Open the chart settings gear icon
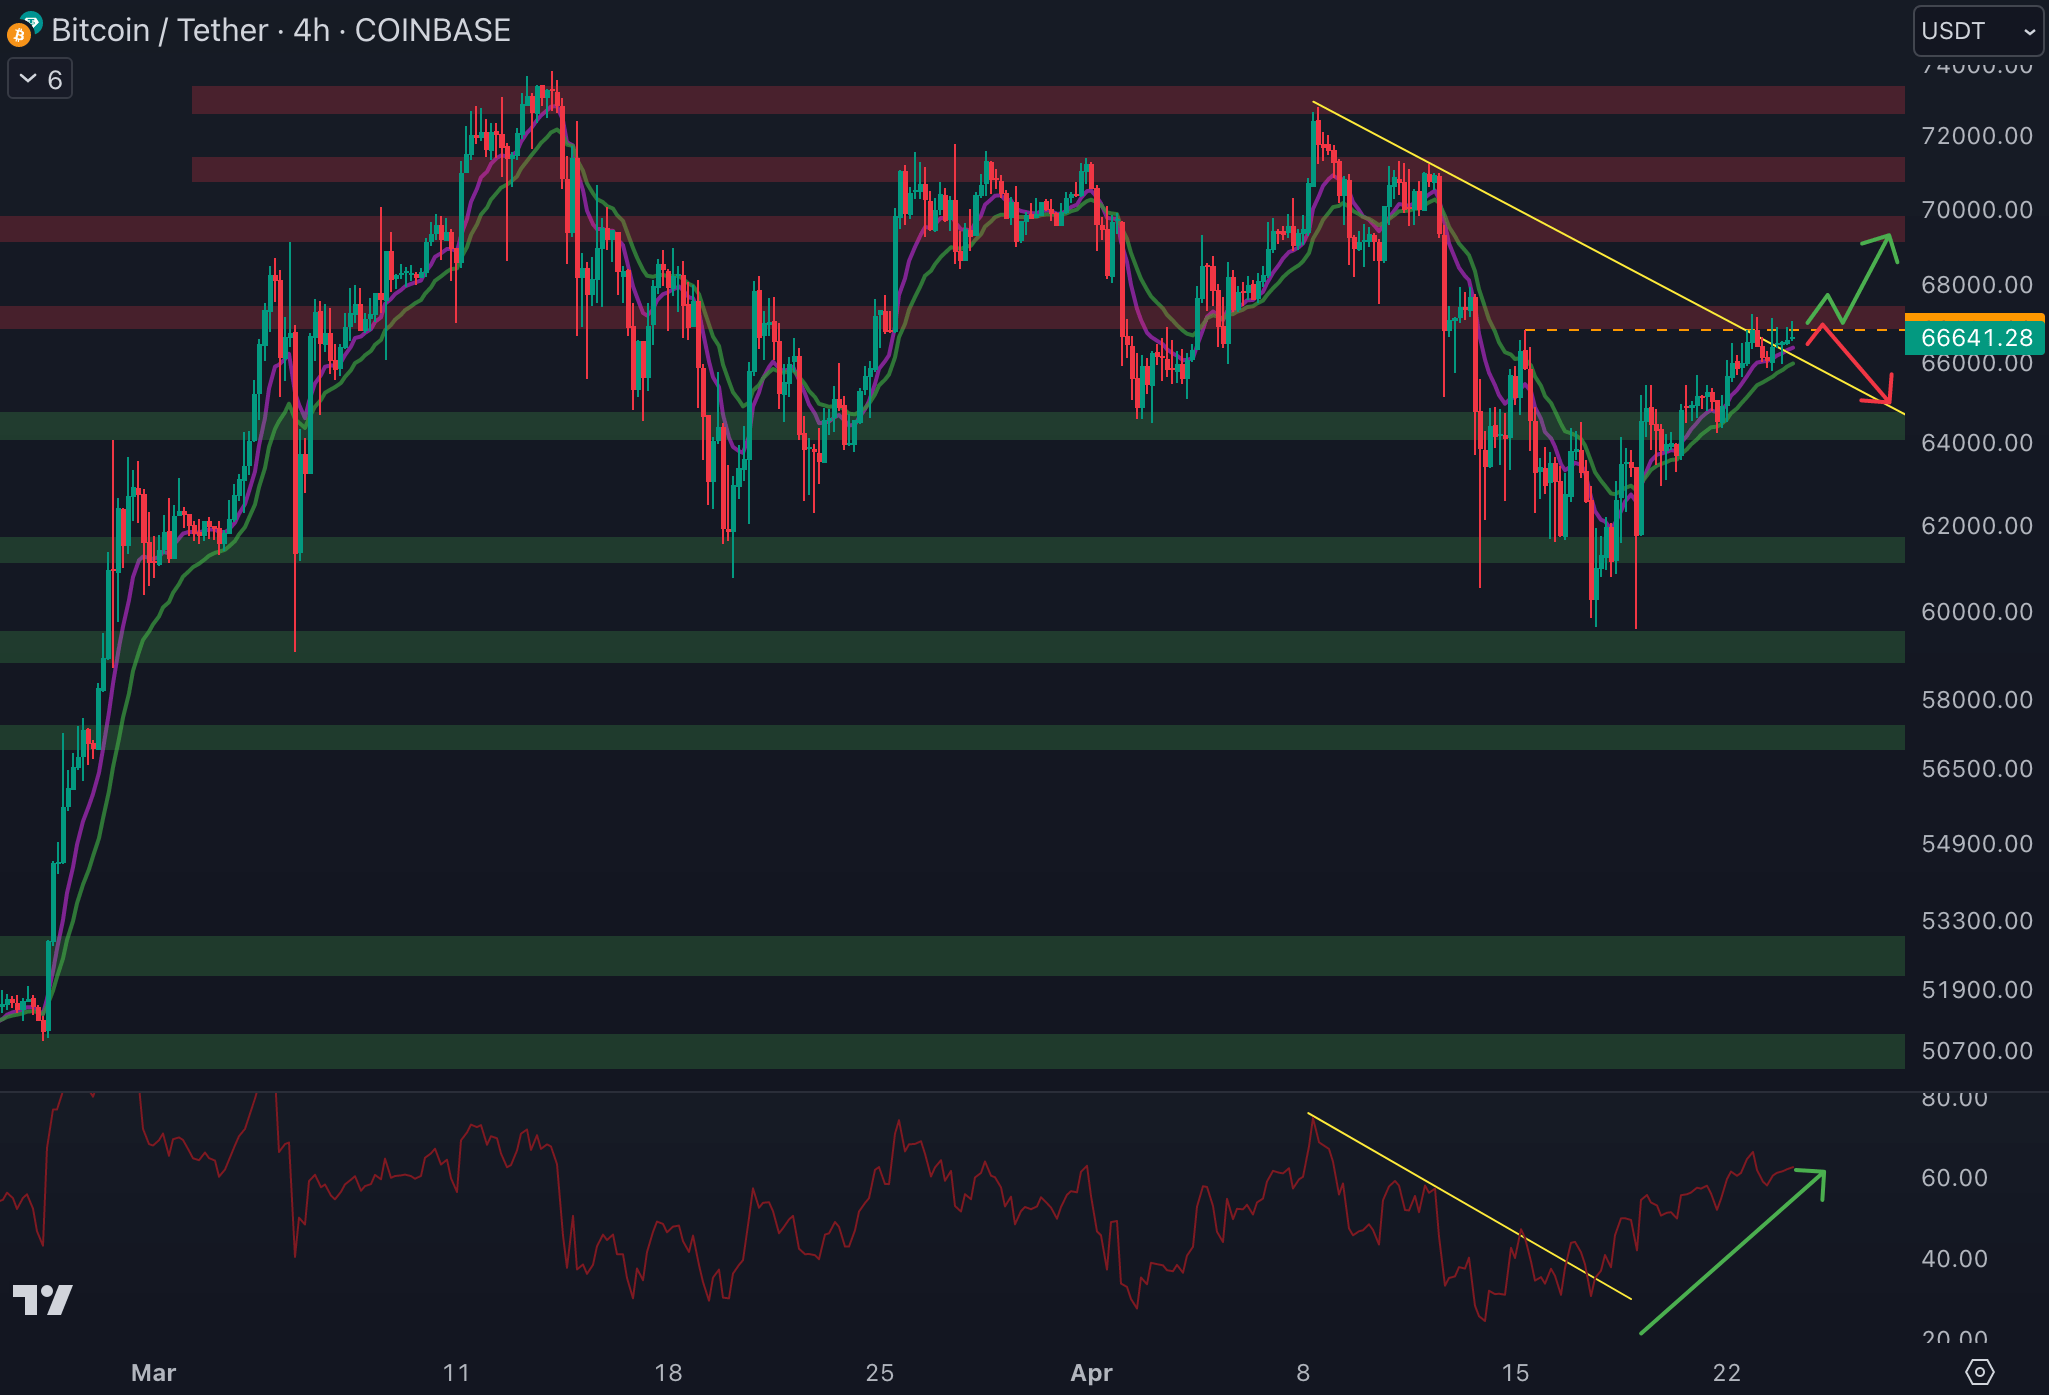Image resolution: width=2049 pixels, height=1395 pixels. click(x=1979, y=1372)
